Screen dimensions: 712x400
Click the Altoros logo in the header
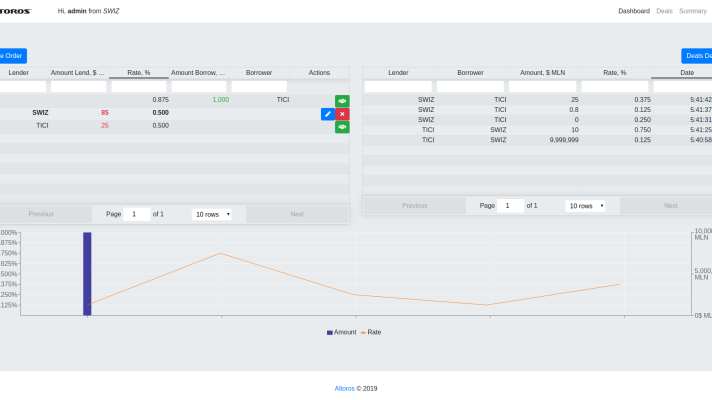(15, 11)
